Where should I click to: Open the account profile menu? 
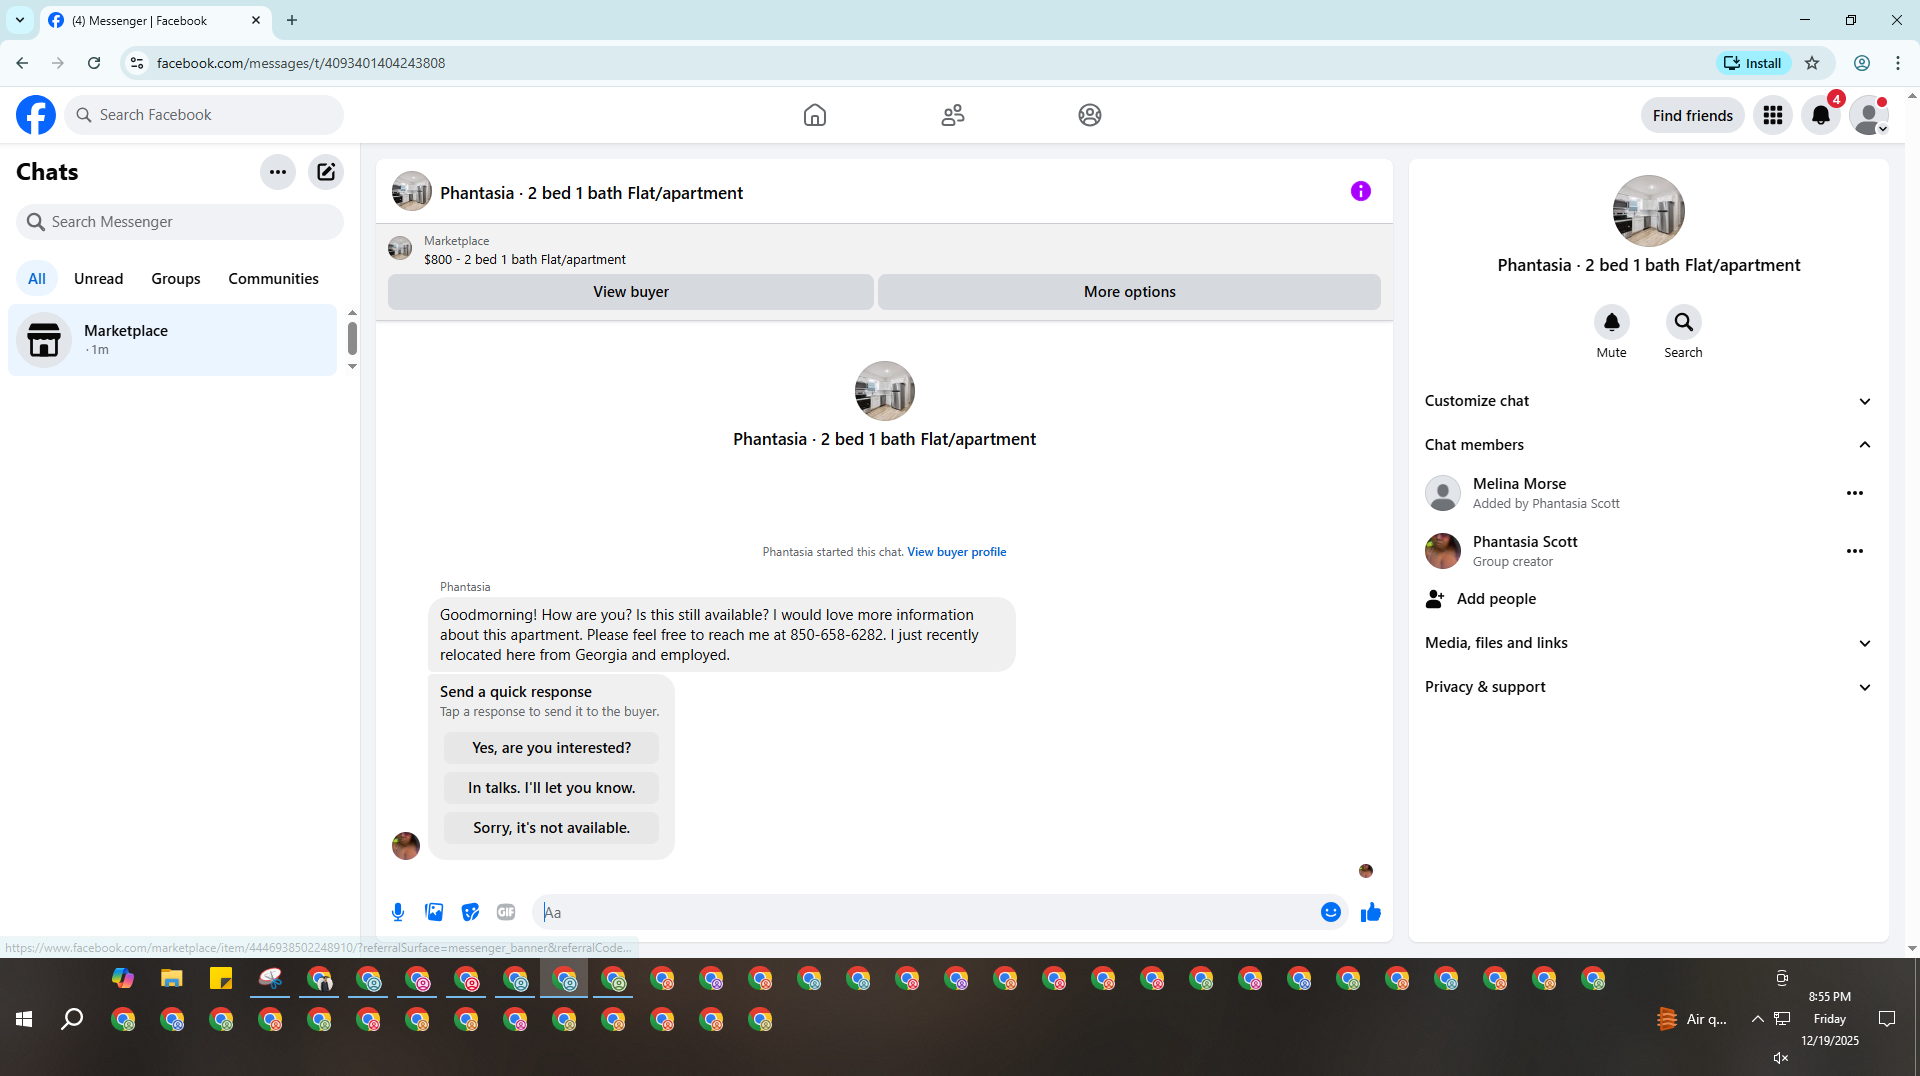point(1868,115)
